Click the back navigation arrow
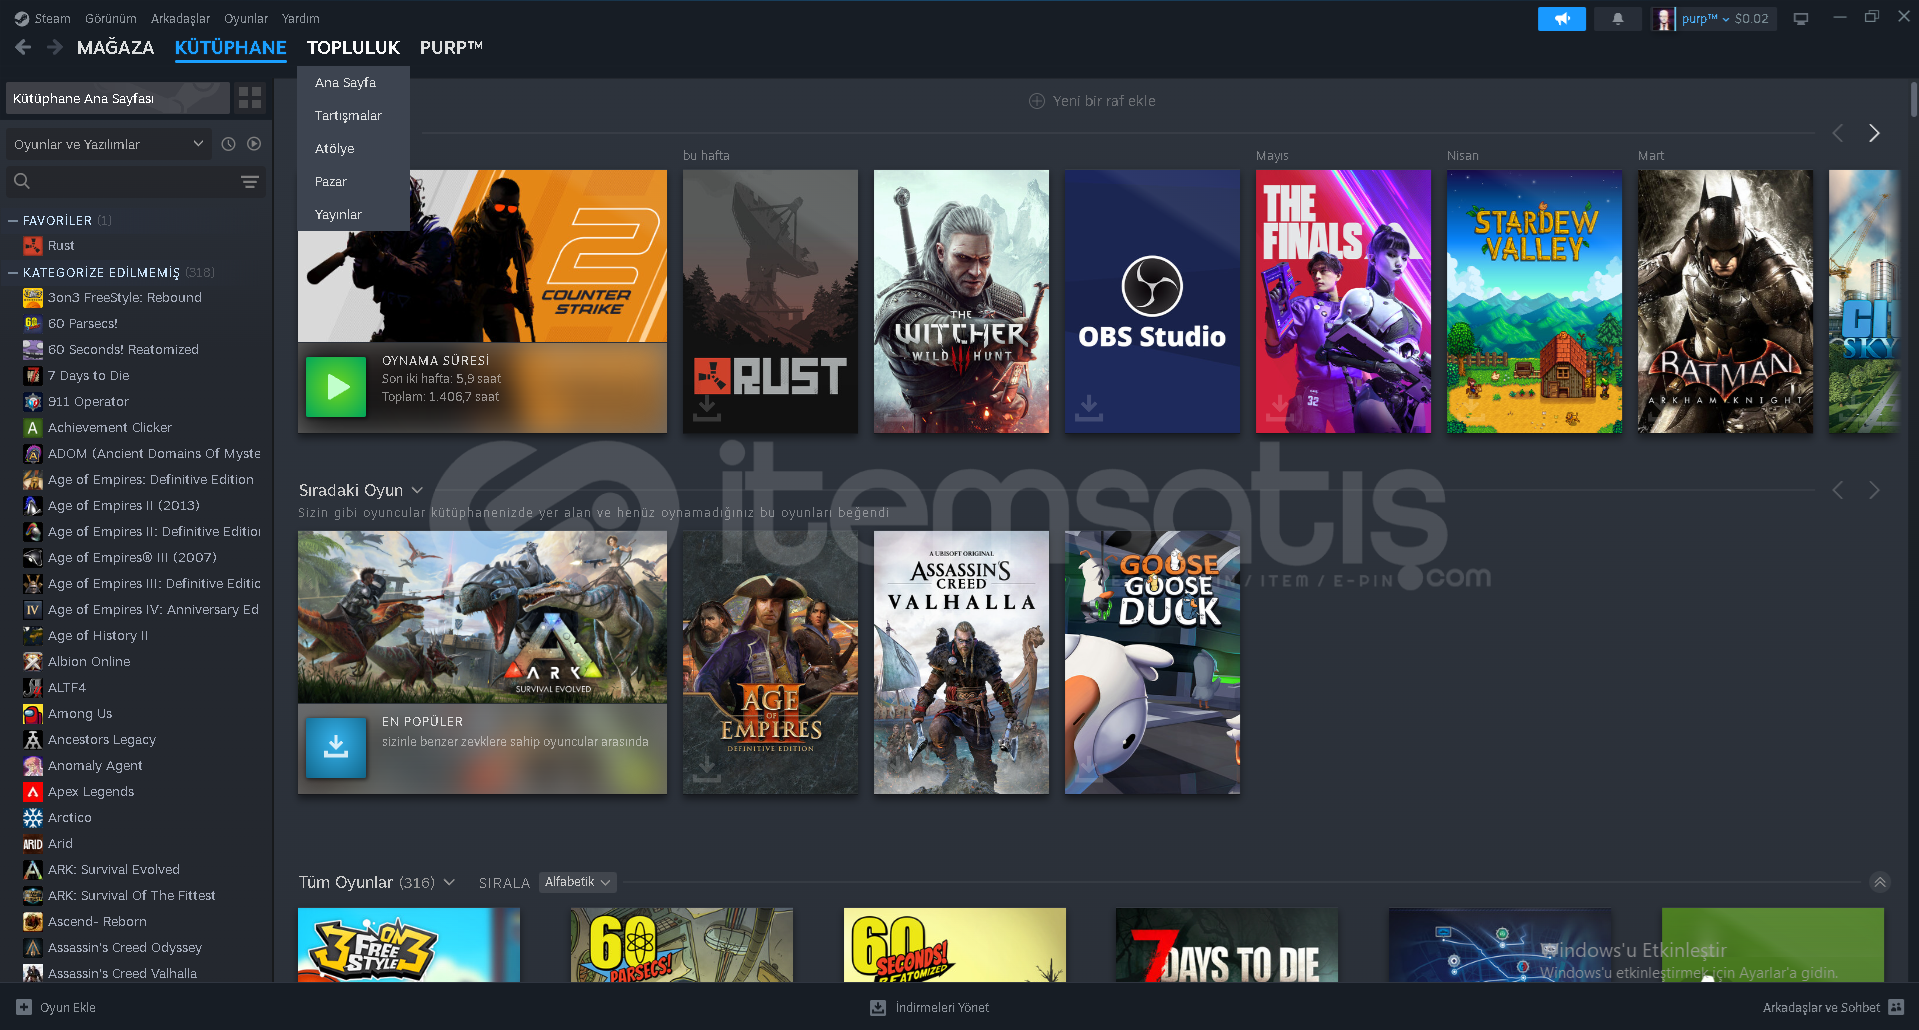Viewport: 1919px width, 1030px height. click(23, 47)
